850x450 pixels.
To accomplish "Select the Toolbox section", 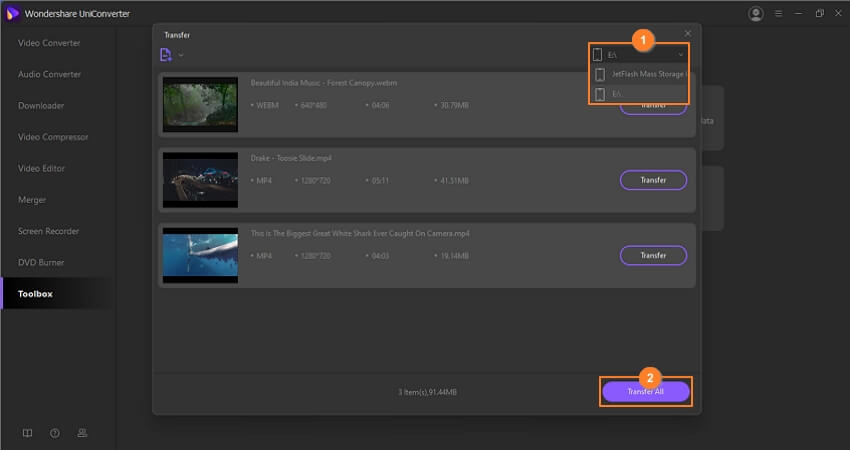I will coord(35,294).
